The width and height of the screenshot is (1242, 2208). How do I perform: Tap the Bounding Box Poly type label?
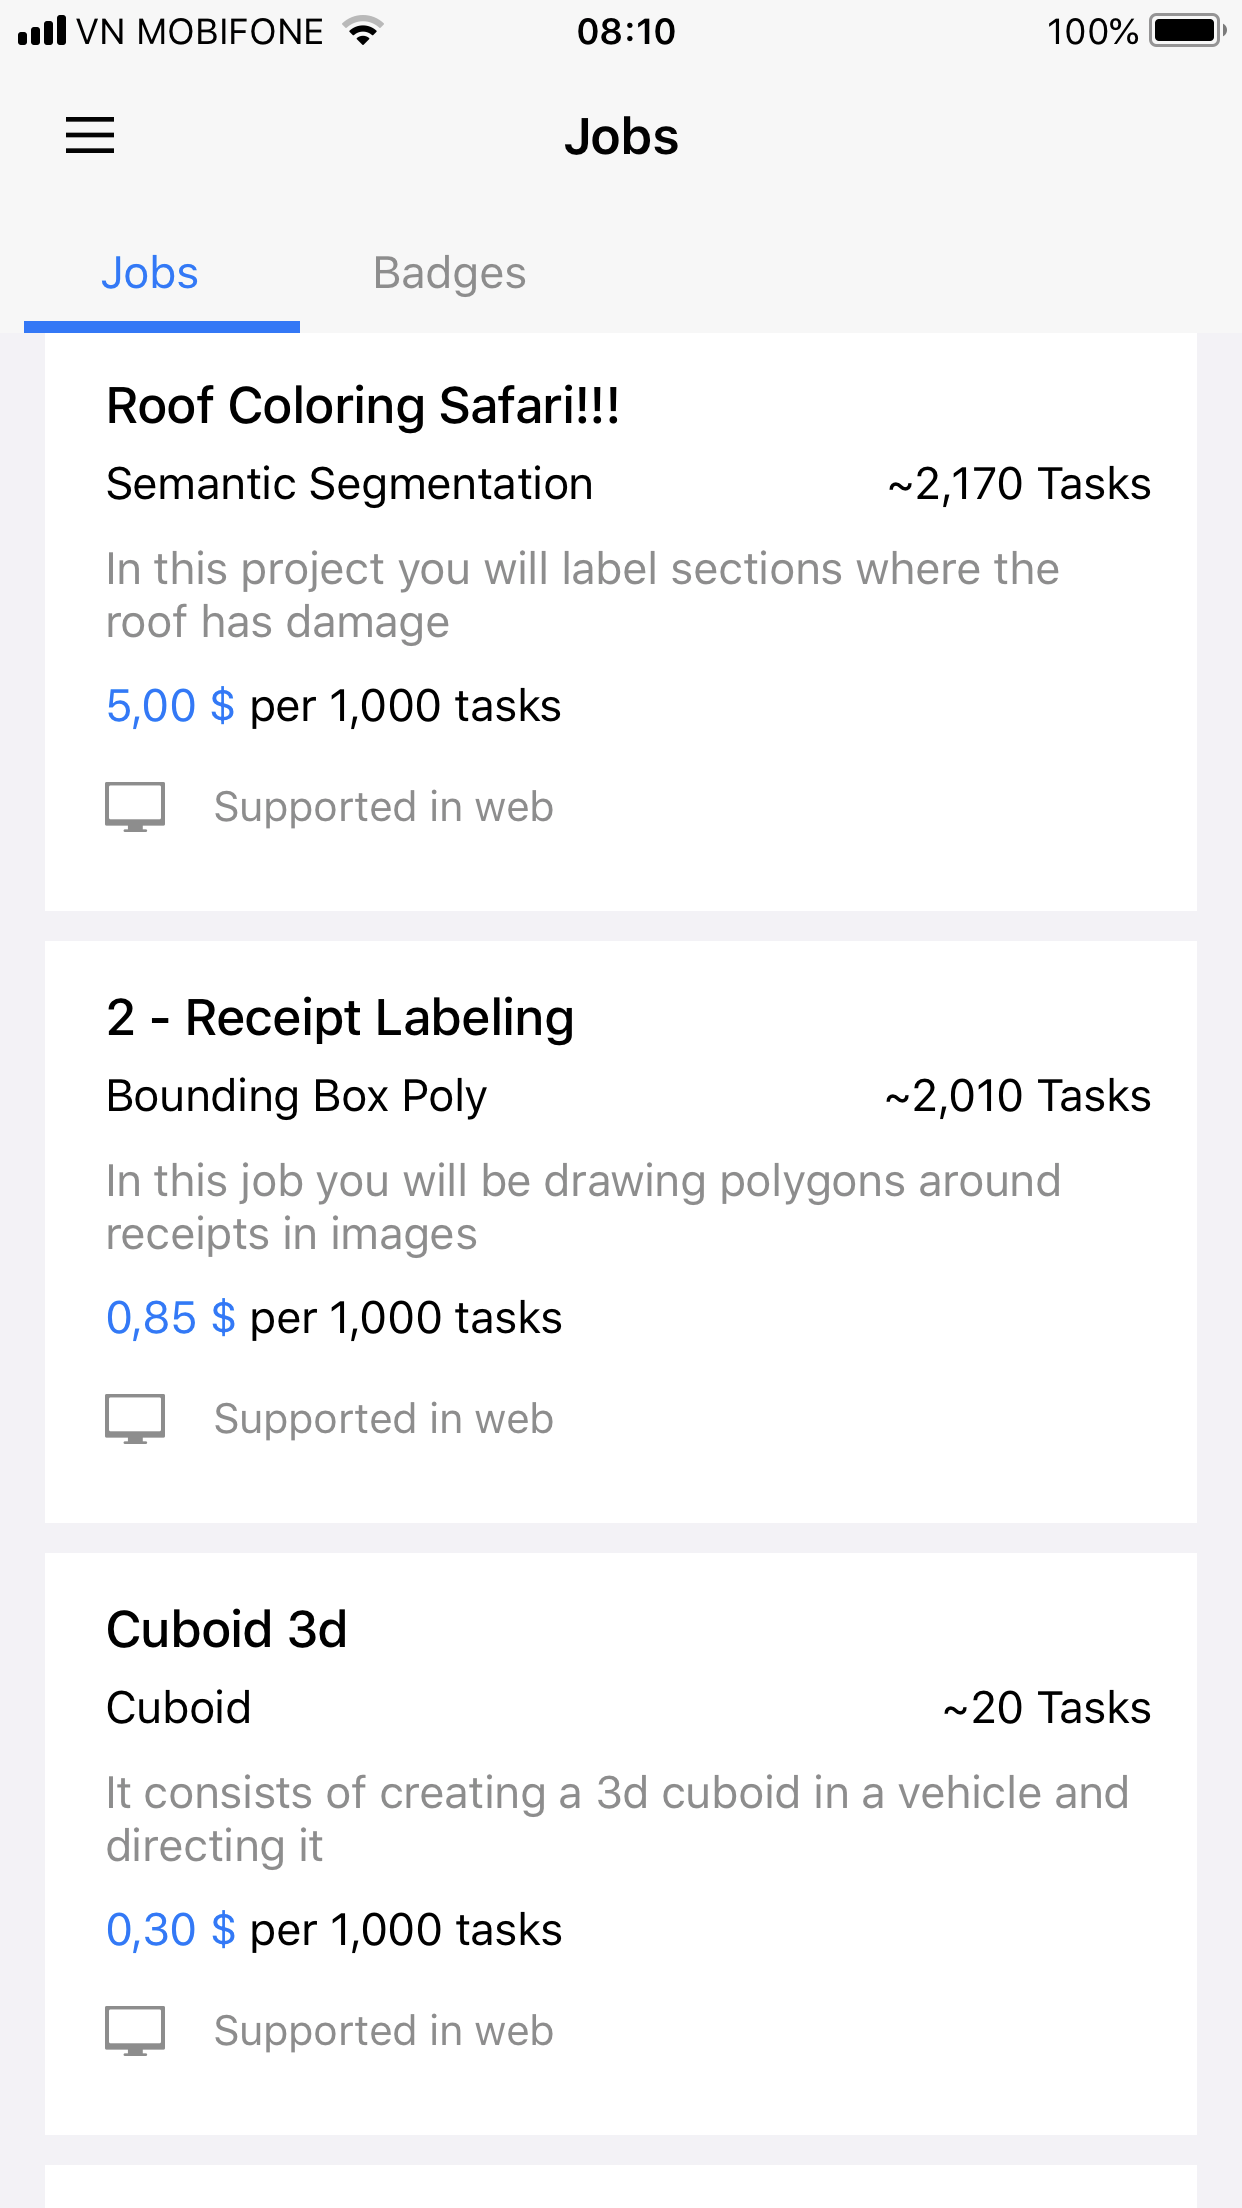[x=296, y=1096]
